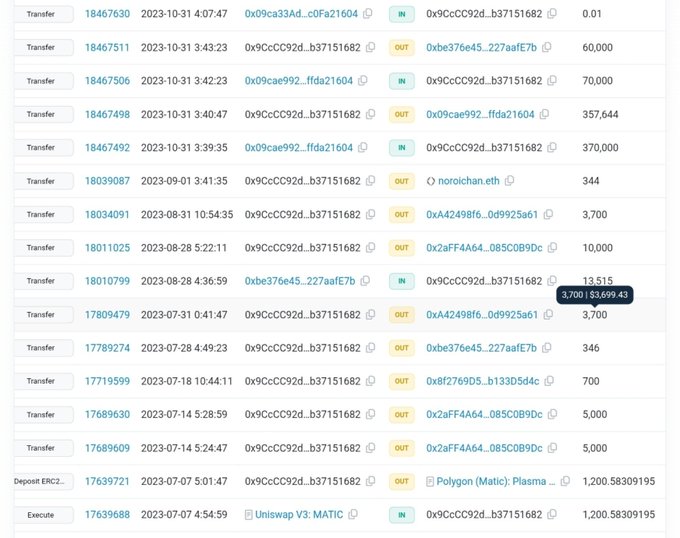Copy sender address 0x09ca33Ad...c0Fa21604 in block 18467630 row

pyautogui.click(x=367, y=13)
